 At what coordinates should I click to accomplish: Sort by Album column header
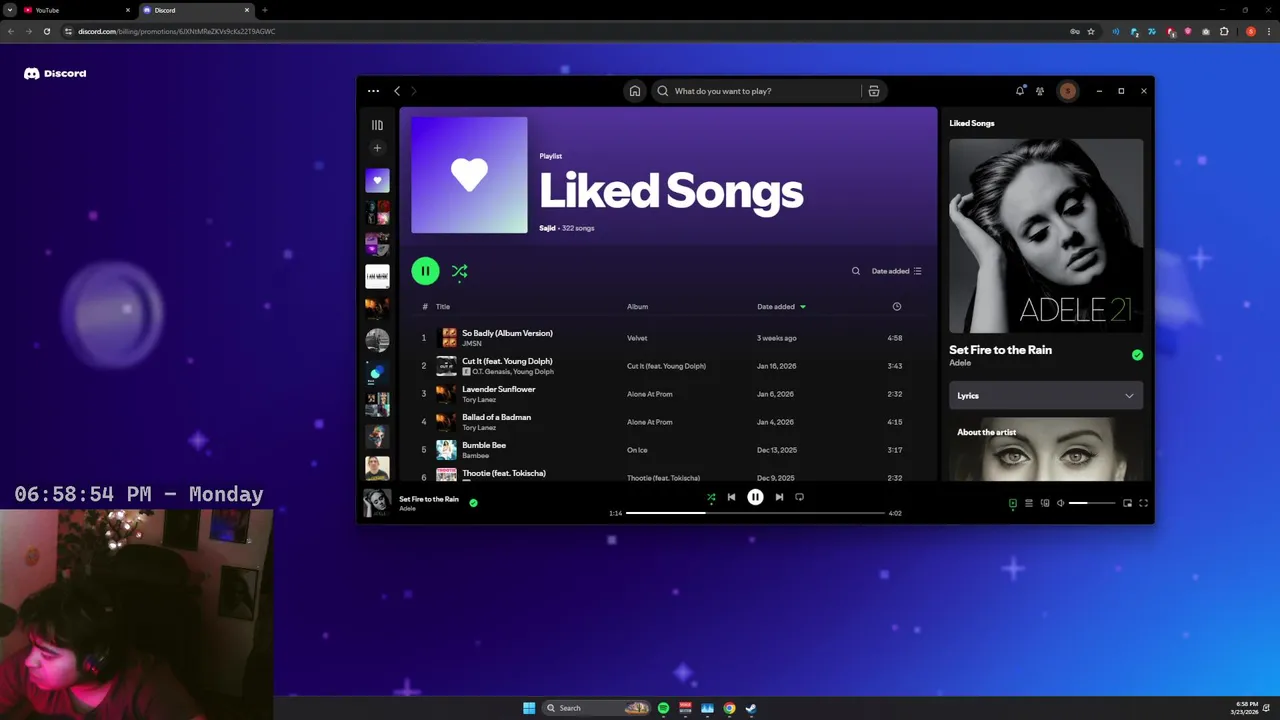(638, 307)
